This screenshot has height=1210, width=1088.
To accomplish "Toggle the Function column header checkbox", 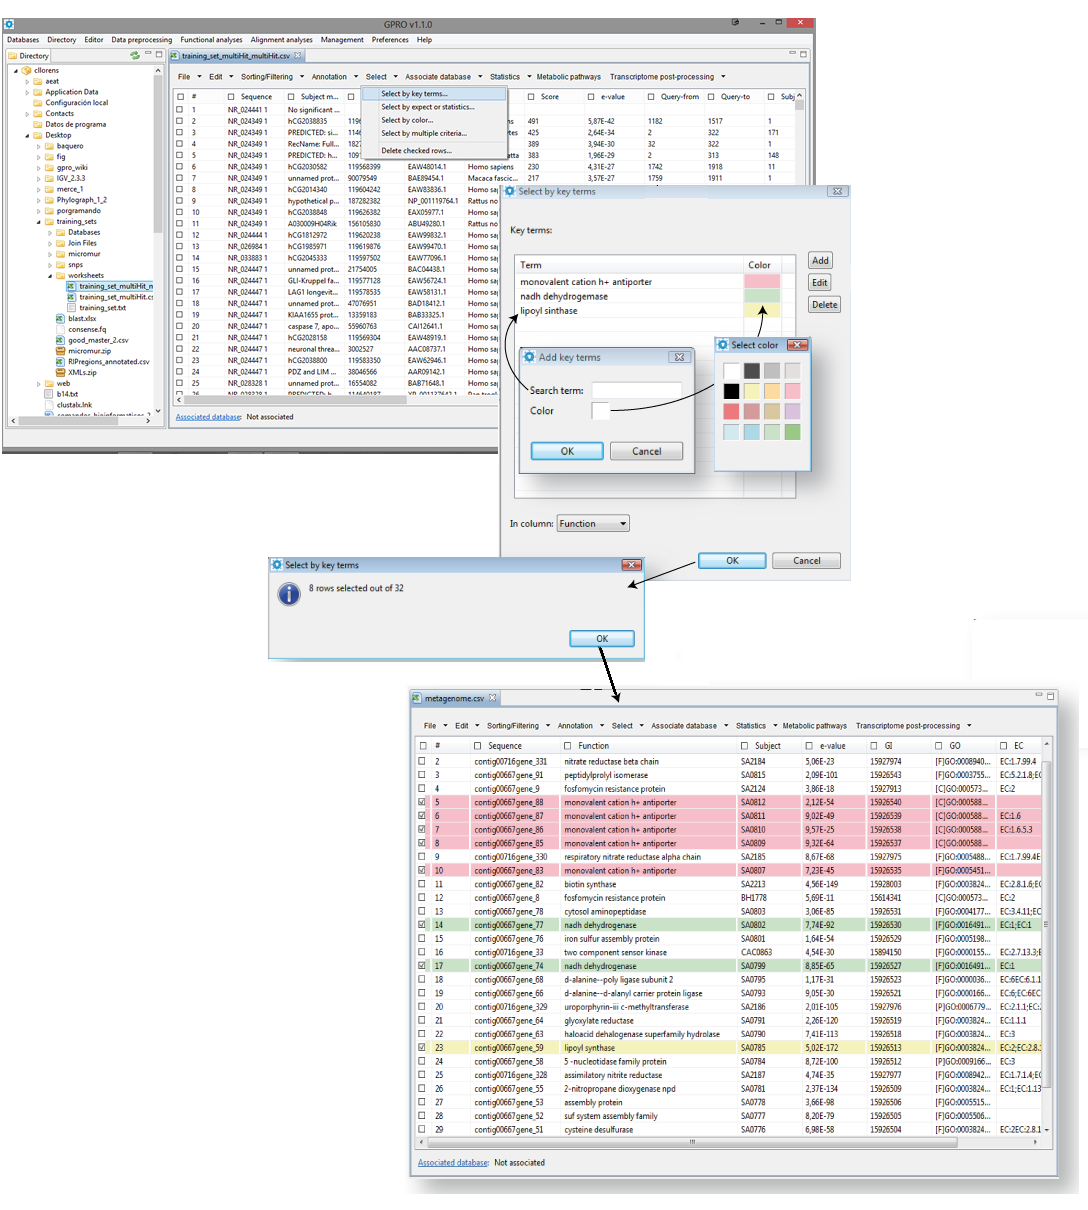I will [568, 746].
